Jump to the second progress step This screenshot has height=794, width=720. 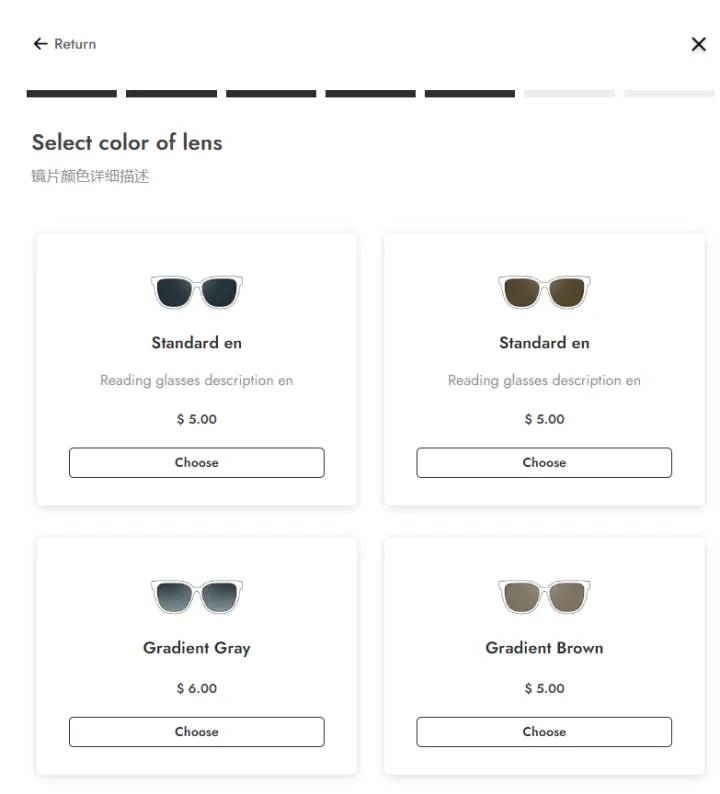(x=171, y=94)
